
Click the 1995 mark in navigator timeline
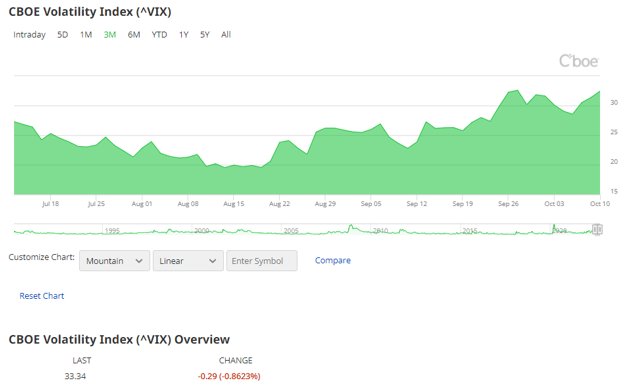pyautogui.click(x=112, y=231)
